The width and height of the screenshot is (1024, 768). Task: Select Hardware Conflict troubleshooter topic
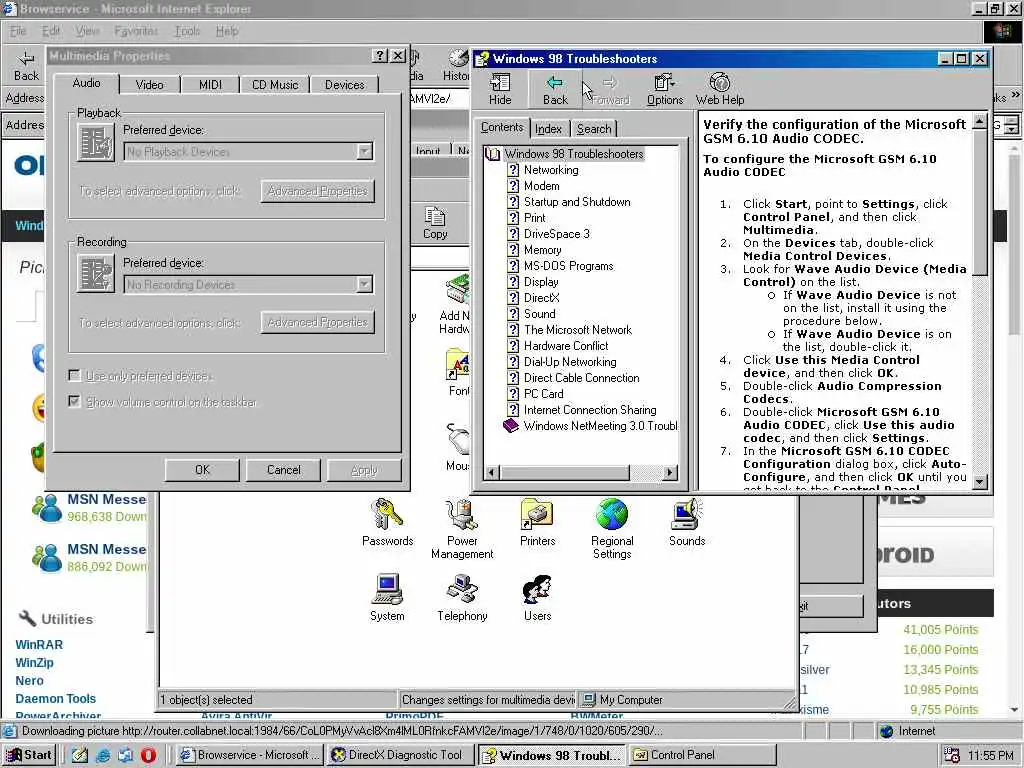[566, 345]
